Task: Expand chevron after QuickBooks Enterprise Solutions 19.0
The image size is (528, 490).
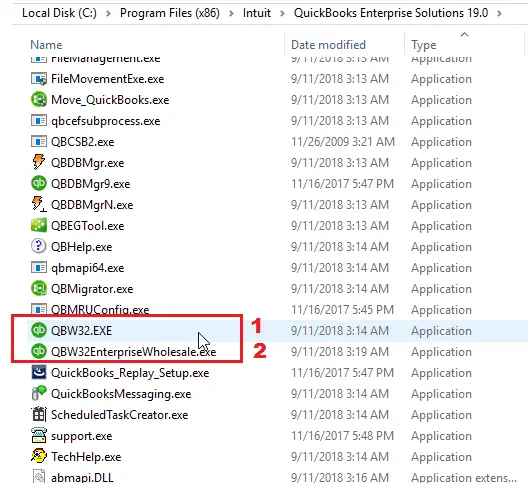Action: (499, 13)
